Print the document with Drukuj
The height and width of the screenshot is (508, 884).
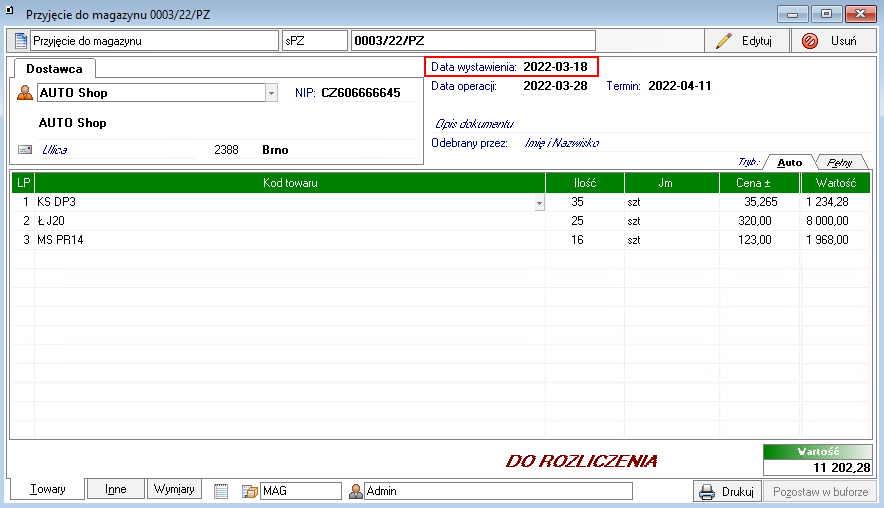728,491
